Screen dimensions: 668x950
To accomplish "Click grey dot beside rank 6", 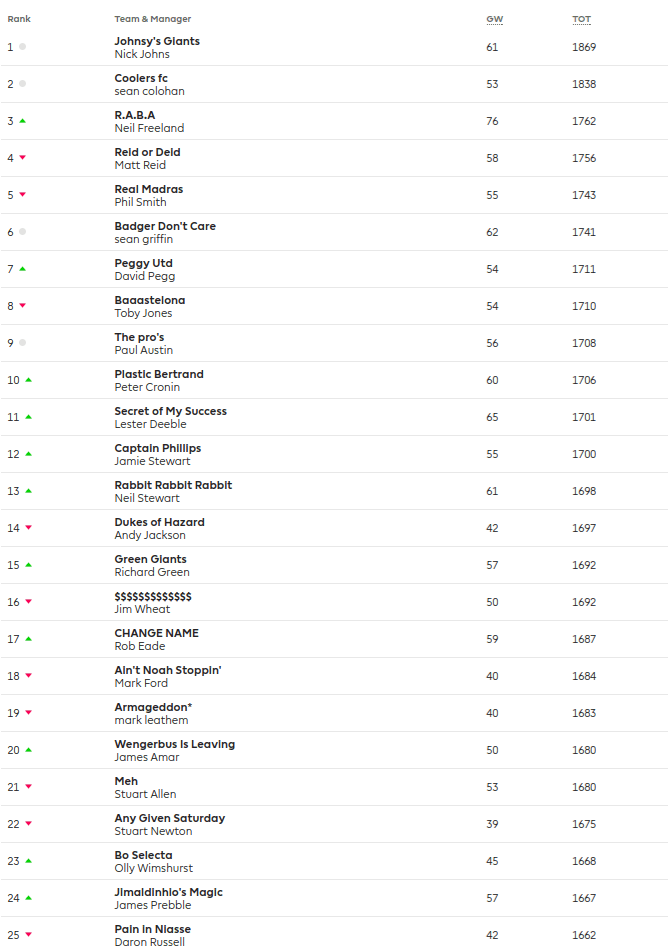I will coord(22,232).
